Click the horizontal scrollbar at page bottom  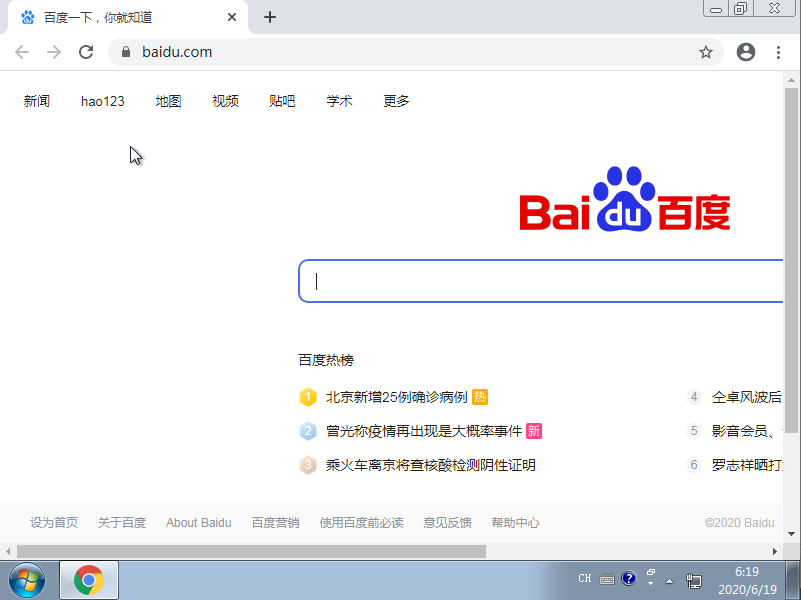(x=250, y=551)
